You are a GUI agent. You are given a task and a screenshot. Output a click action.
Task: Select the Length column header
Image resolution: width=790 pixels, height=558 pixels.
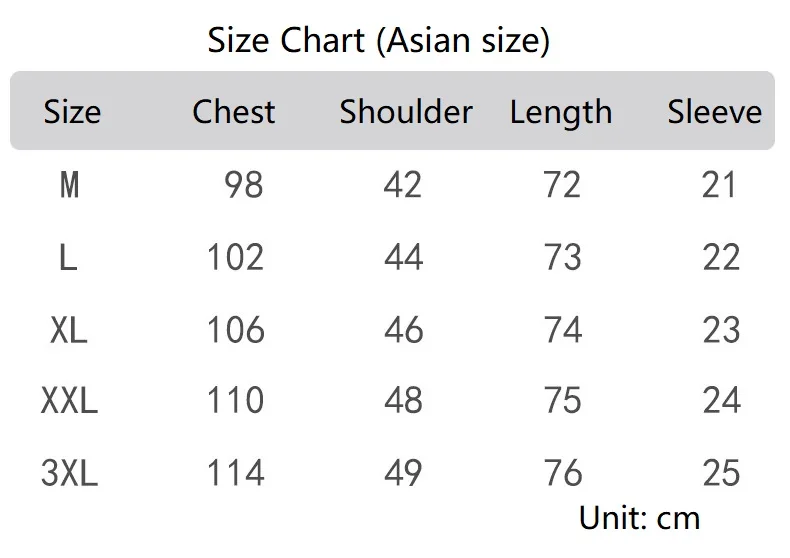(x=560, y=113)
